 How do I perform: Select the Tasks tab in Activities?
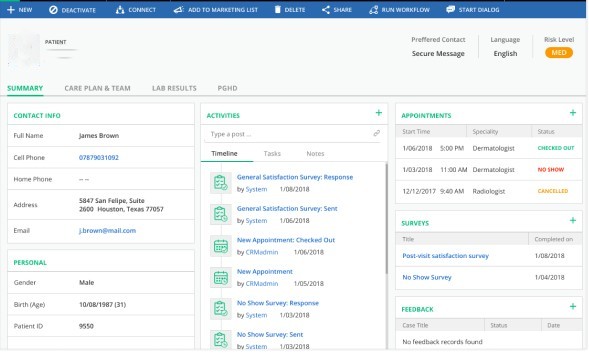[272, 154]
